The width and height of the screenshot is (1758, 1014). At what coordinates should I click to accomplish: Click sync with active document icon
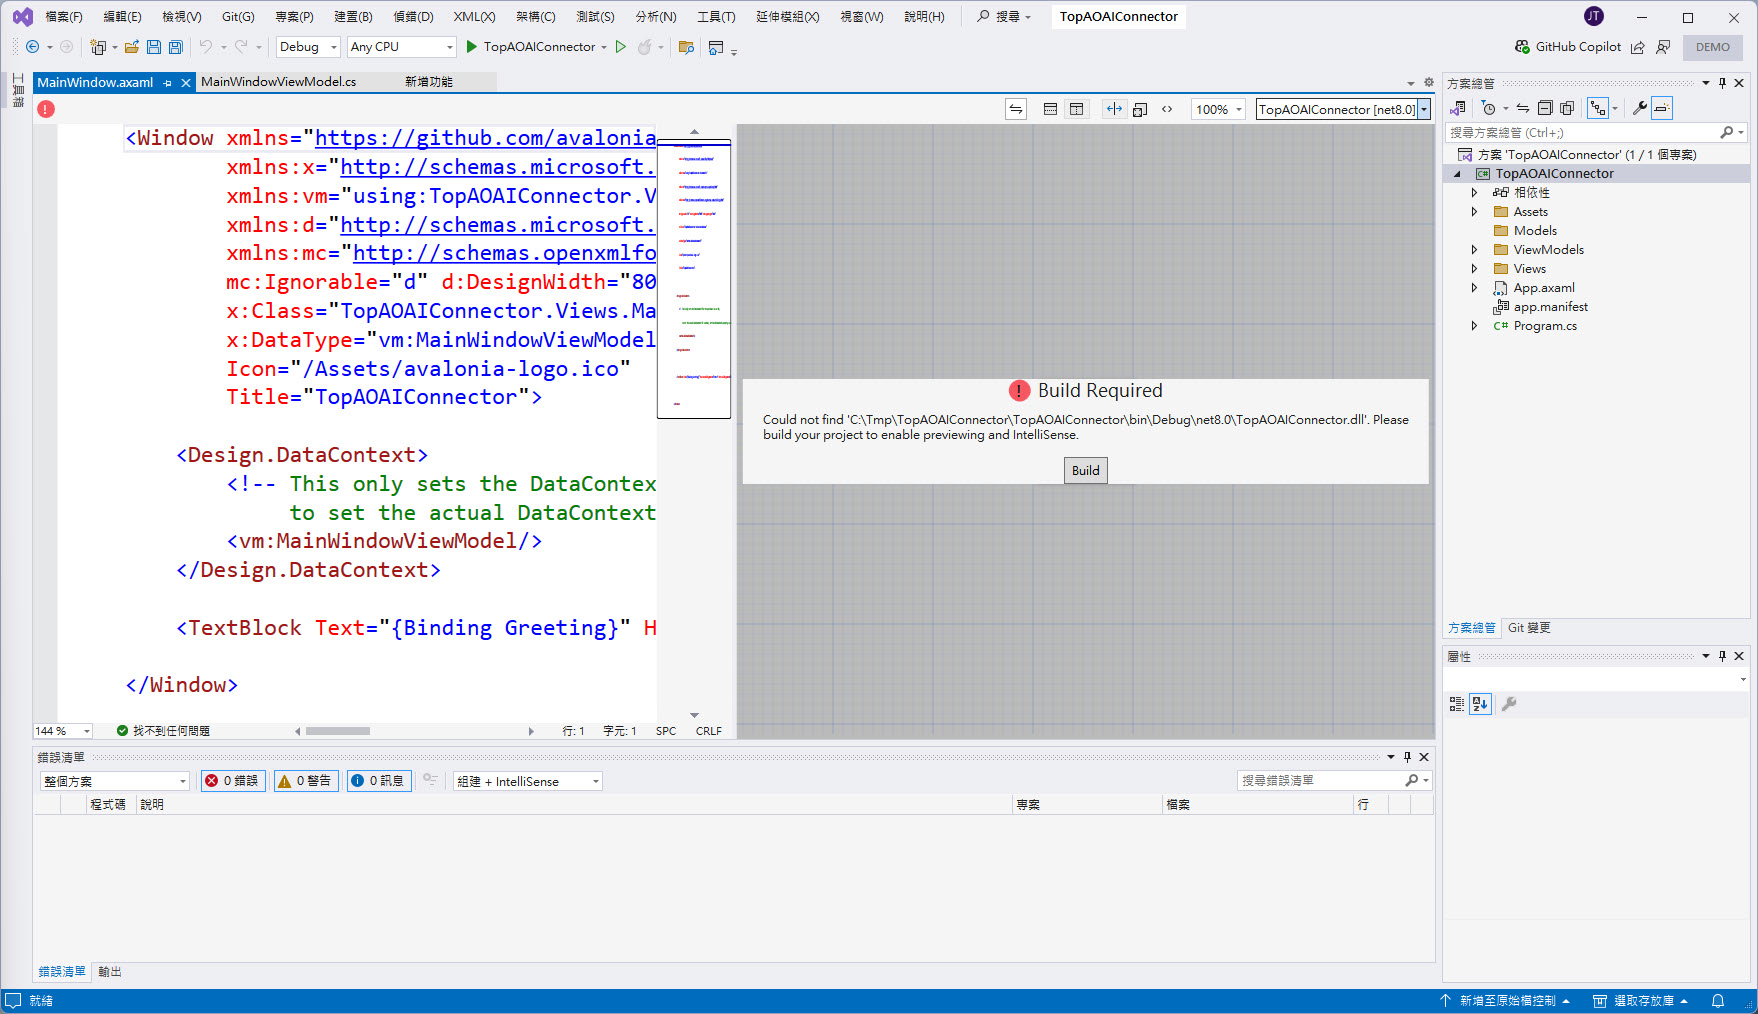coord(1522,108)
